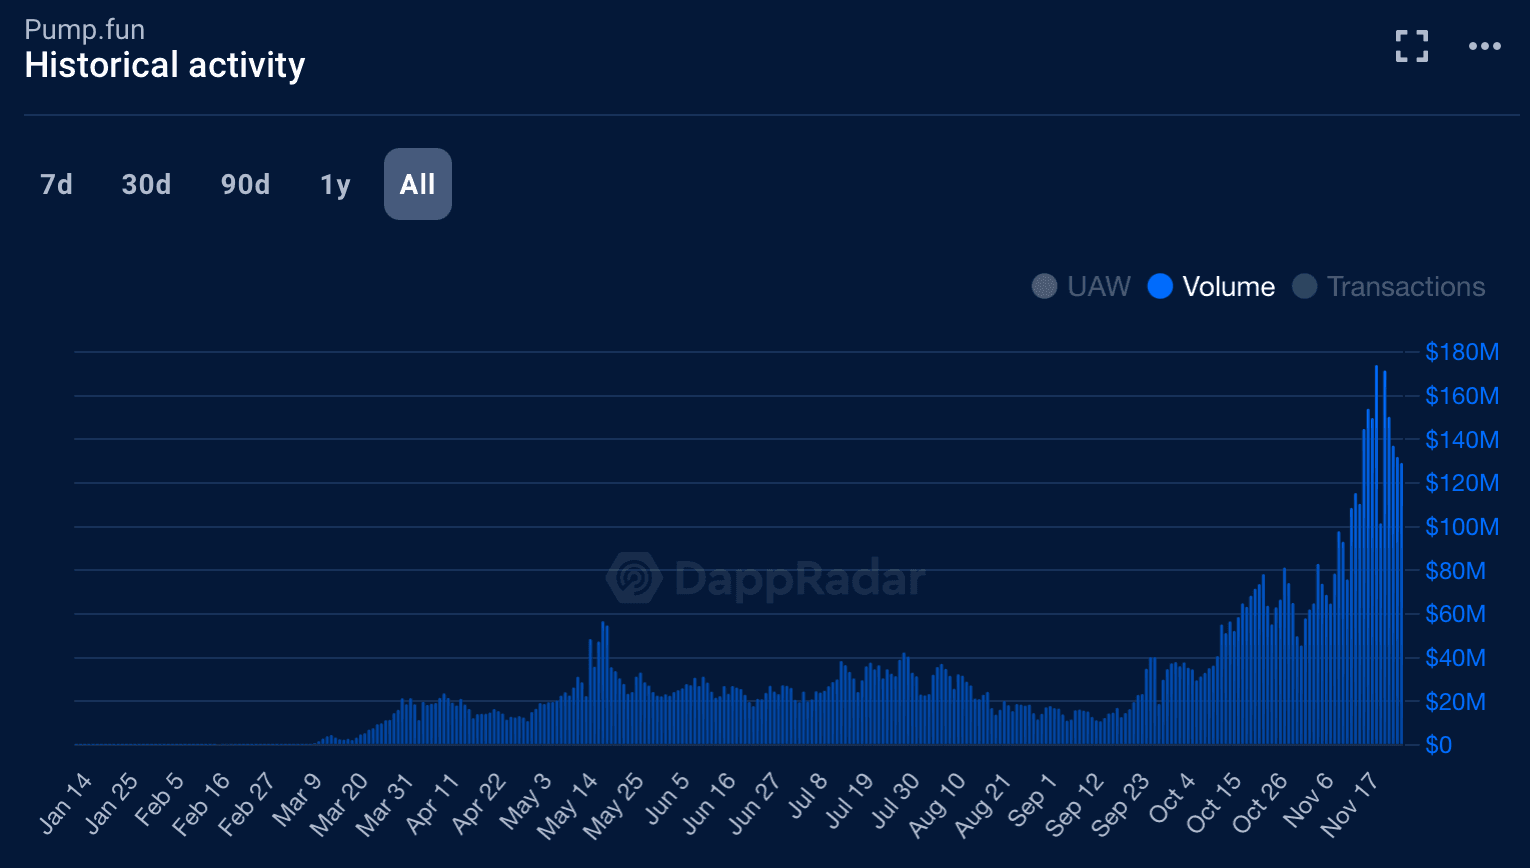Toggle the Transactions series in the legend
The width and height of the screenshot is (1530, 868).
point(1388,287)
